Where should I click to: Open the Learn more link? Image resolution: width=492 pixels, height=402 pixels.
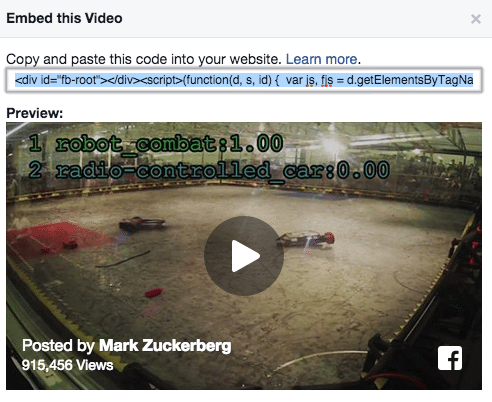click(321, 59)
